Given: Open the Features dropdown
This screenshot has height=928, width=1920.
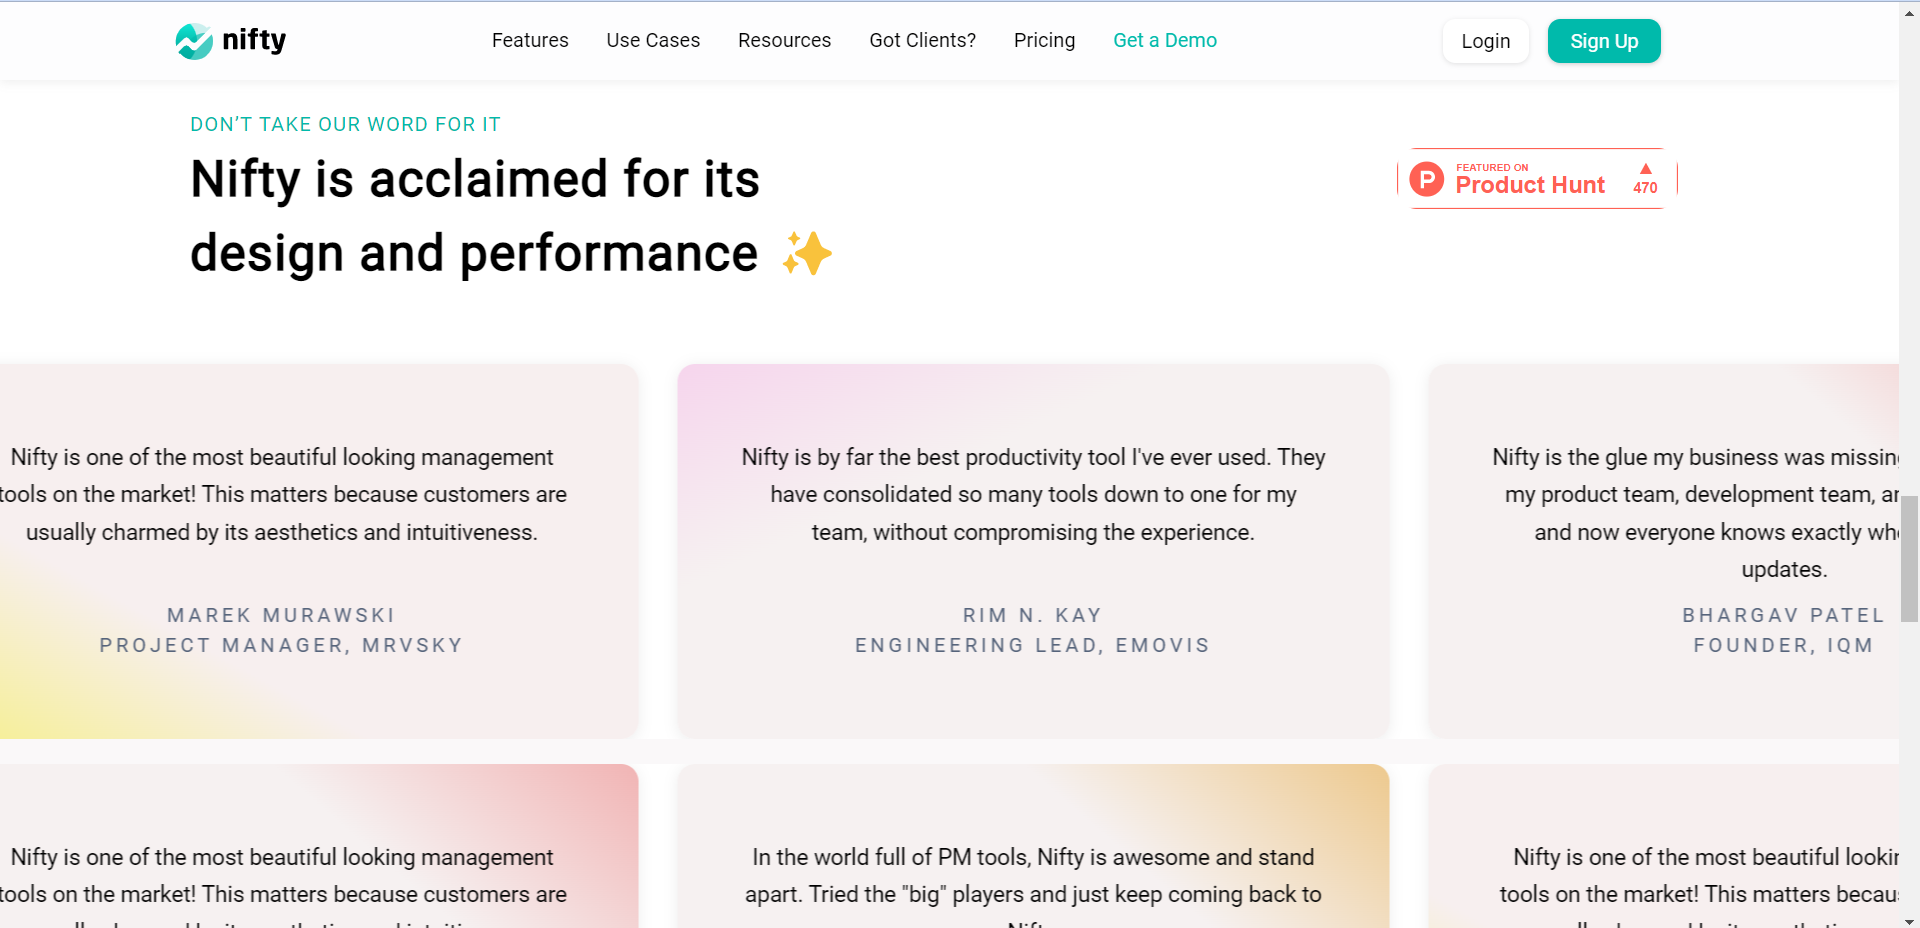Looking at the screenshot, I should pos(530,40).
